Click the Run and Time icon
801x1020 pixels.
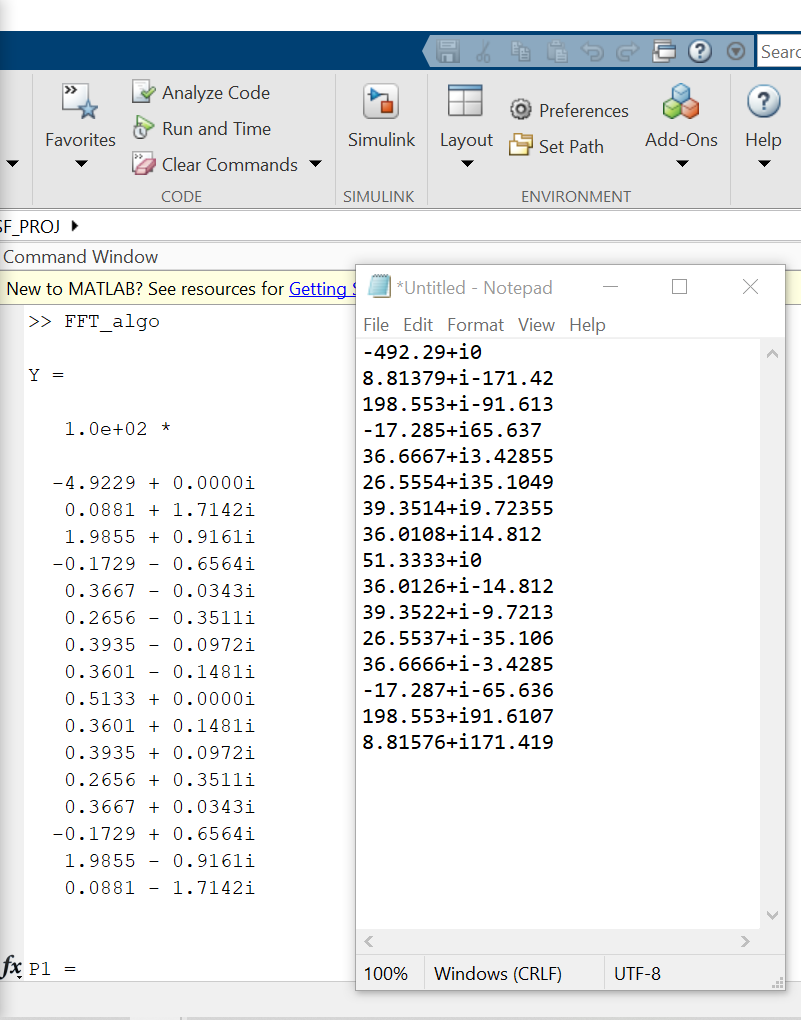point(144,128)
